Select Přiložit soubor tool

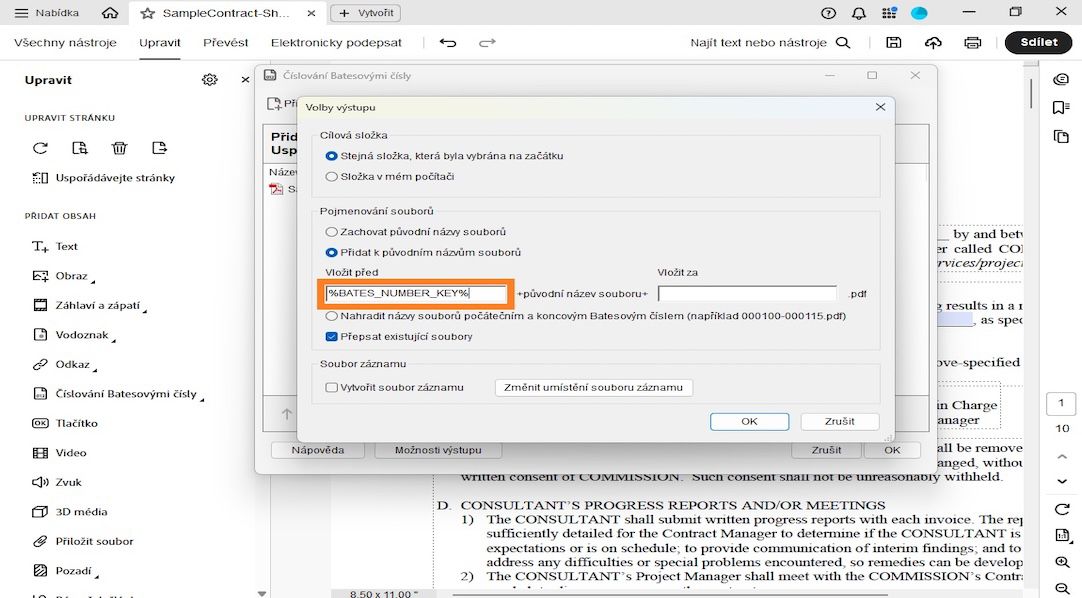tap(83, 541)
